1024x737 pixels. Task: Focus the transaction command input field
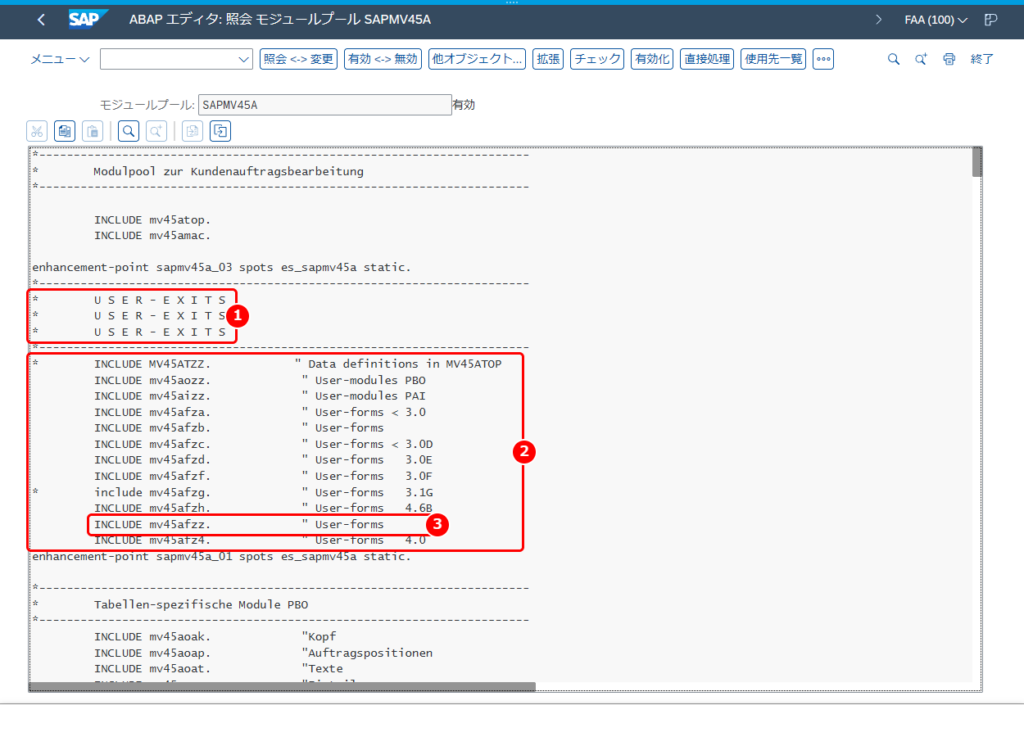pyautogui.click(x=168, y=59)
